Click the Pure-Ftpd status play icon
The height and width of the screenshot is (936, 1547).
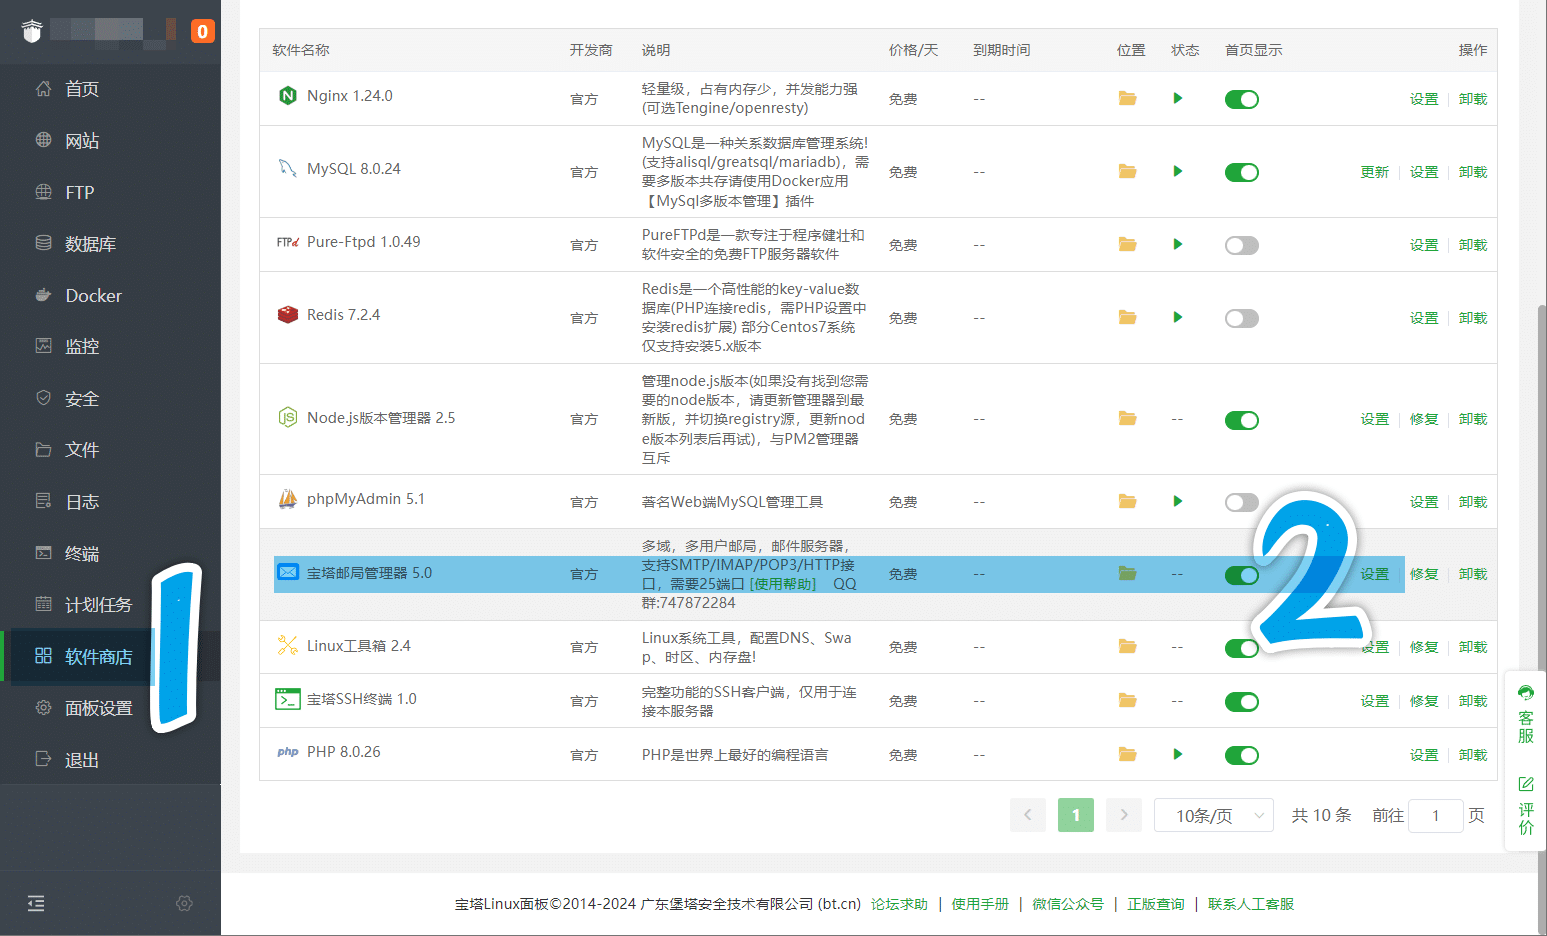(x=1178, y=244)
